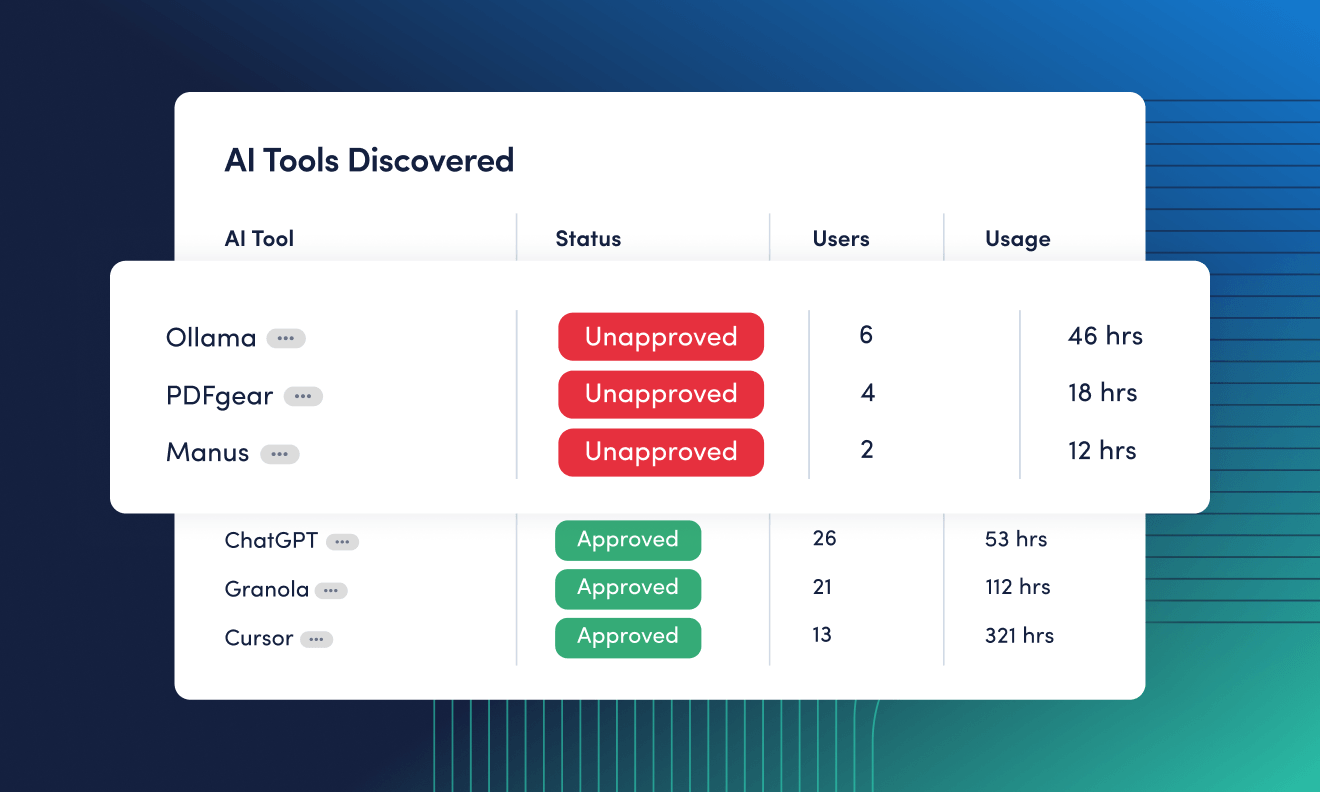Screen dimensions: 1320x792
Task: Click the 12 hrs usage value
Action: [x=1102, y=451]
